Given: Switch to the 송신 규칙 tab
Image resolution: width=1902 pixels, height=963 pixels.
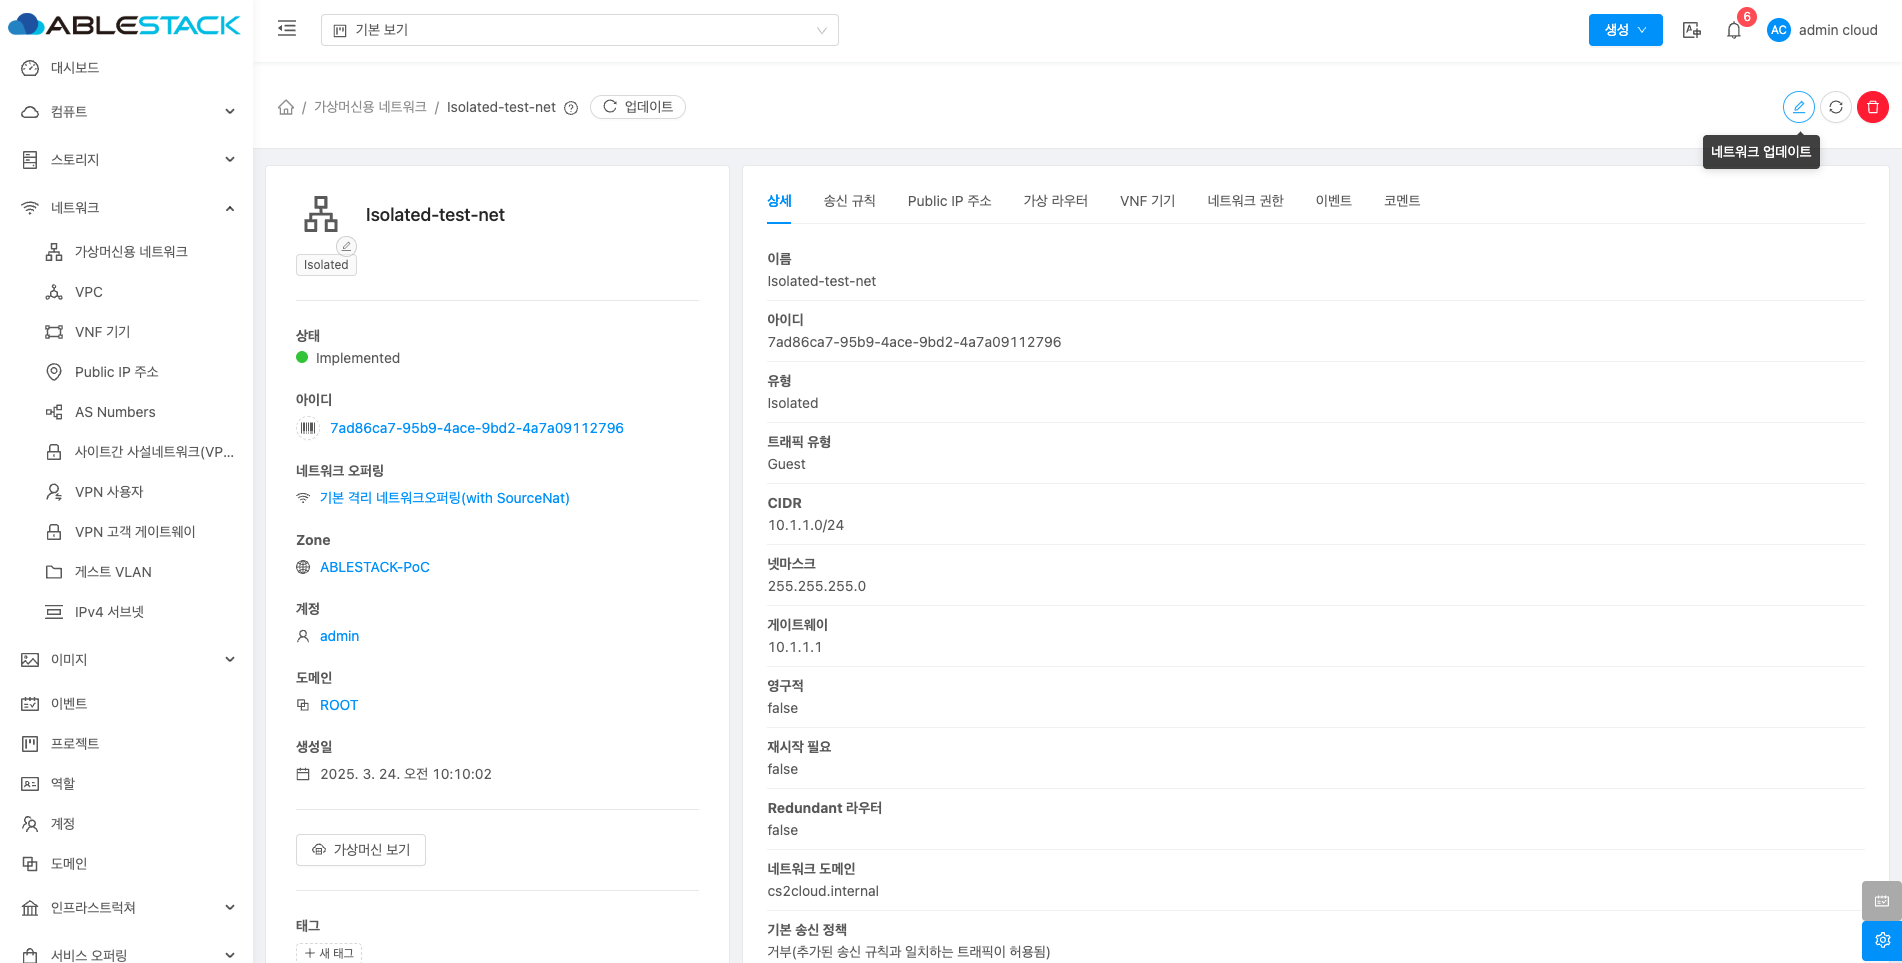Looking at the screenshot, I should (849, 201).
